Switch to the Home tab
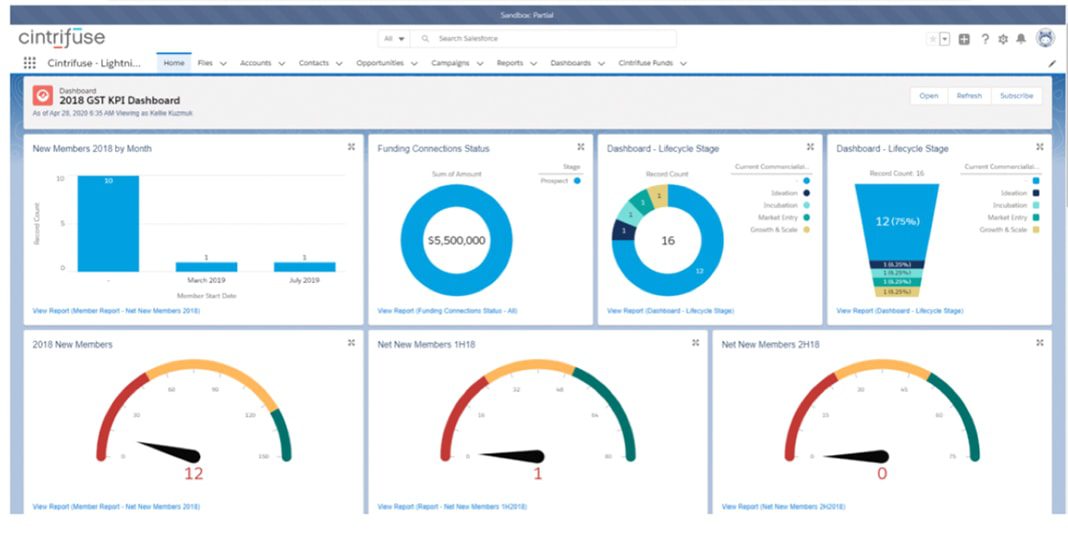1068x541 pixels. [174, 63]
